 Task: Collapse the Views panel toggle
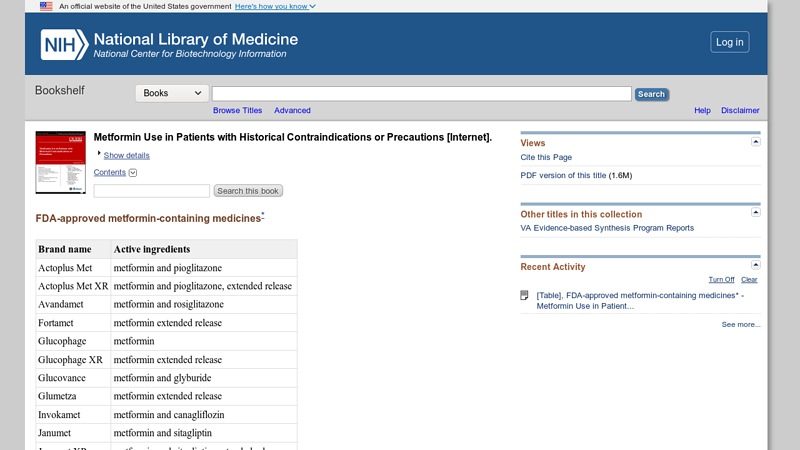(x=756, y=142)
